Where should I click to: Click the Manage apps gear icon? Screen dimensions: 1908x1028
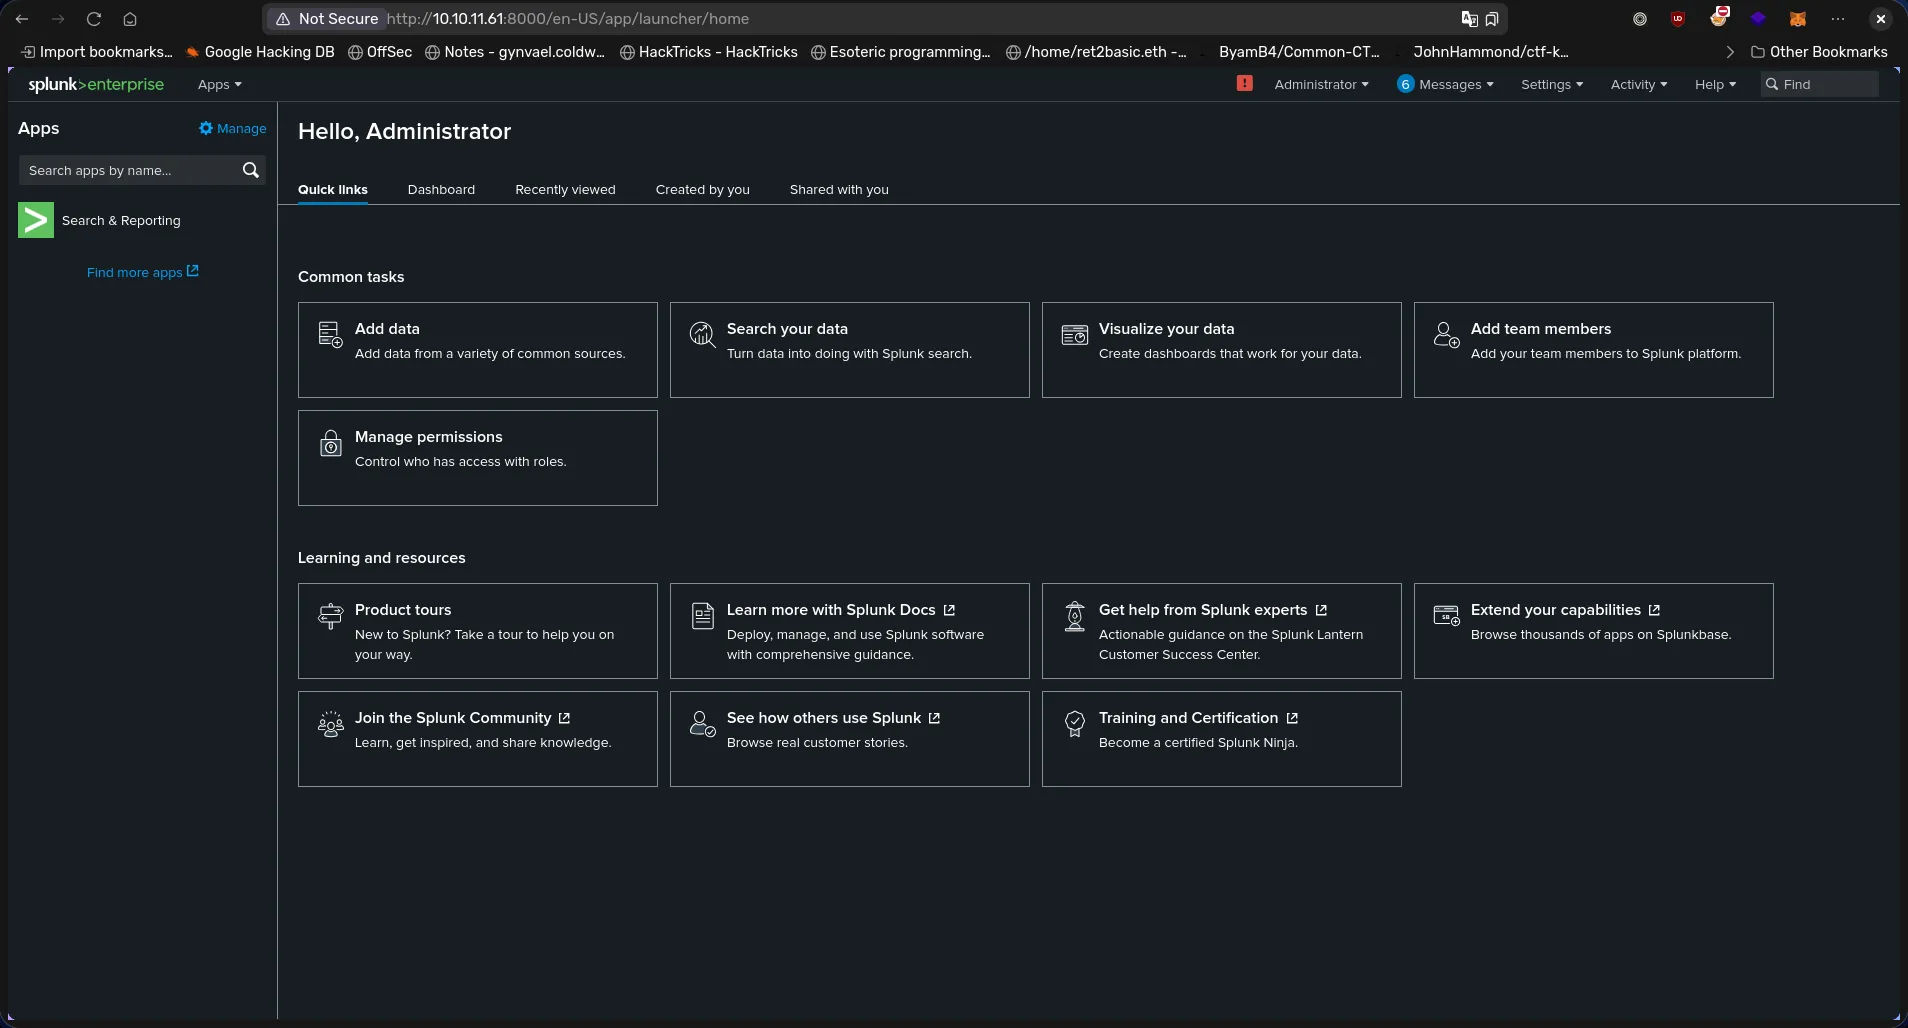[206, 128]
